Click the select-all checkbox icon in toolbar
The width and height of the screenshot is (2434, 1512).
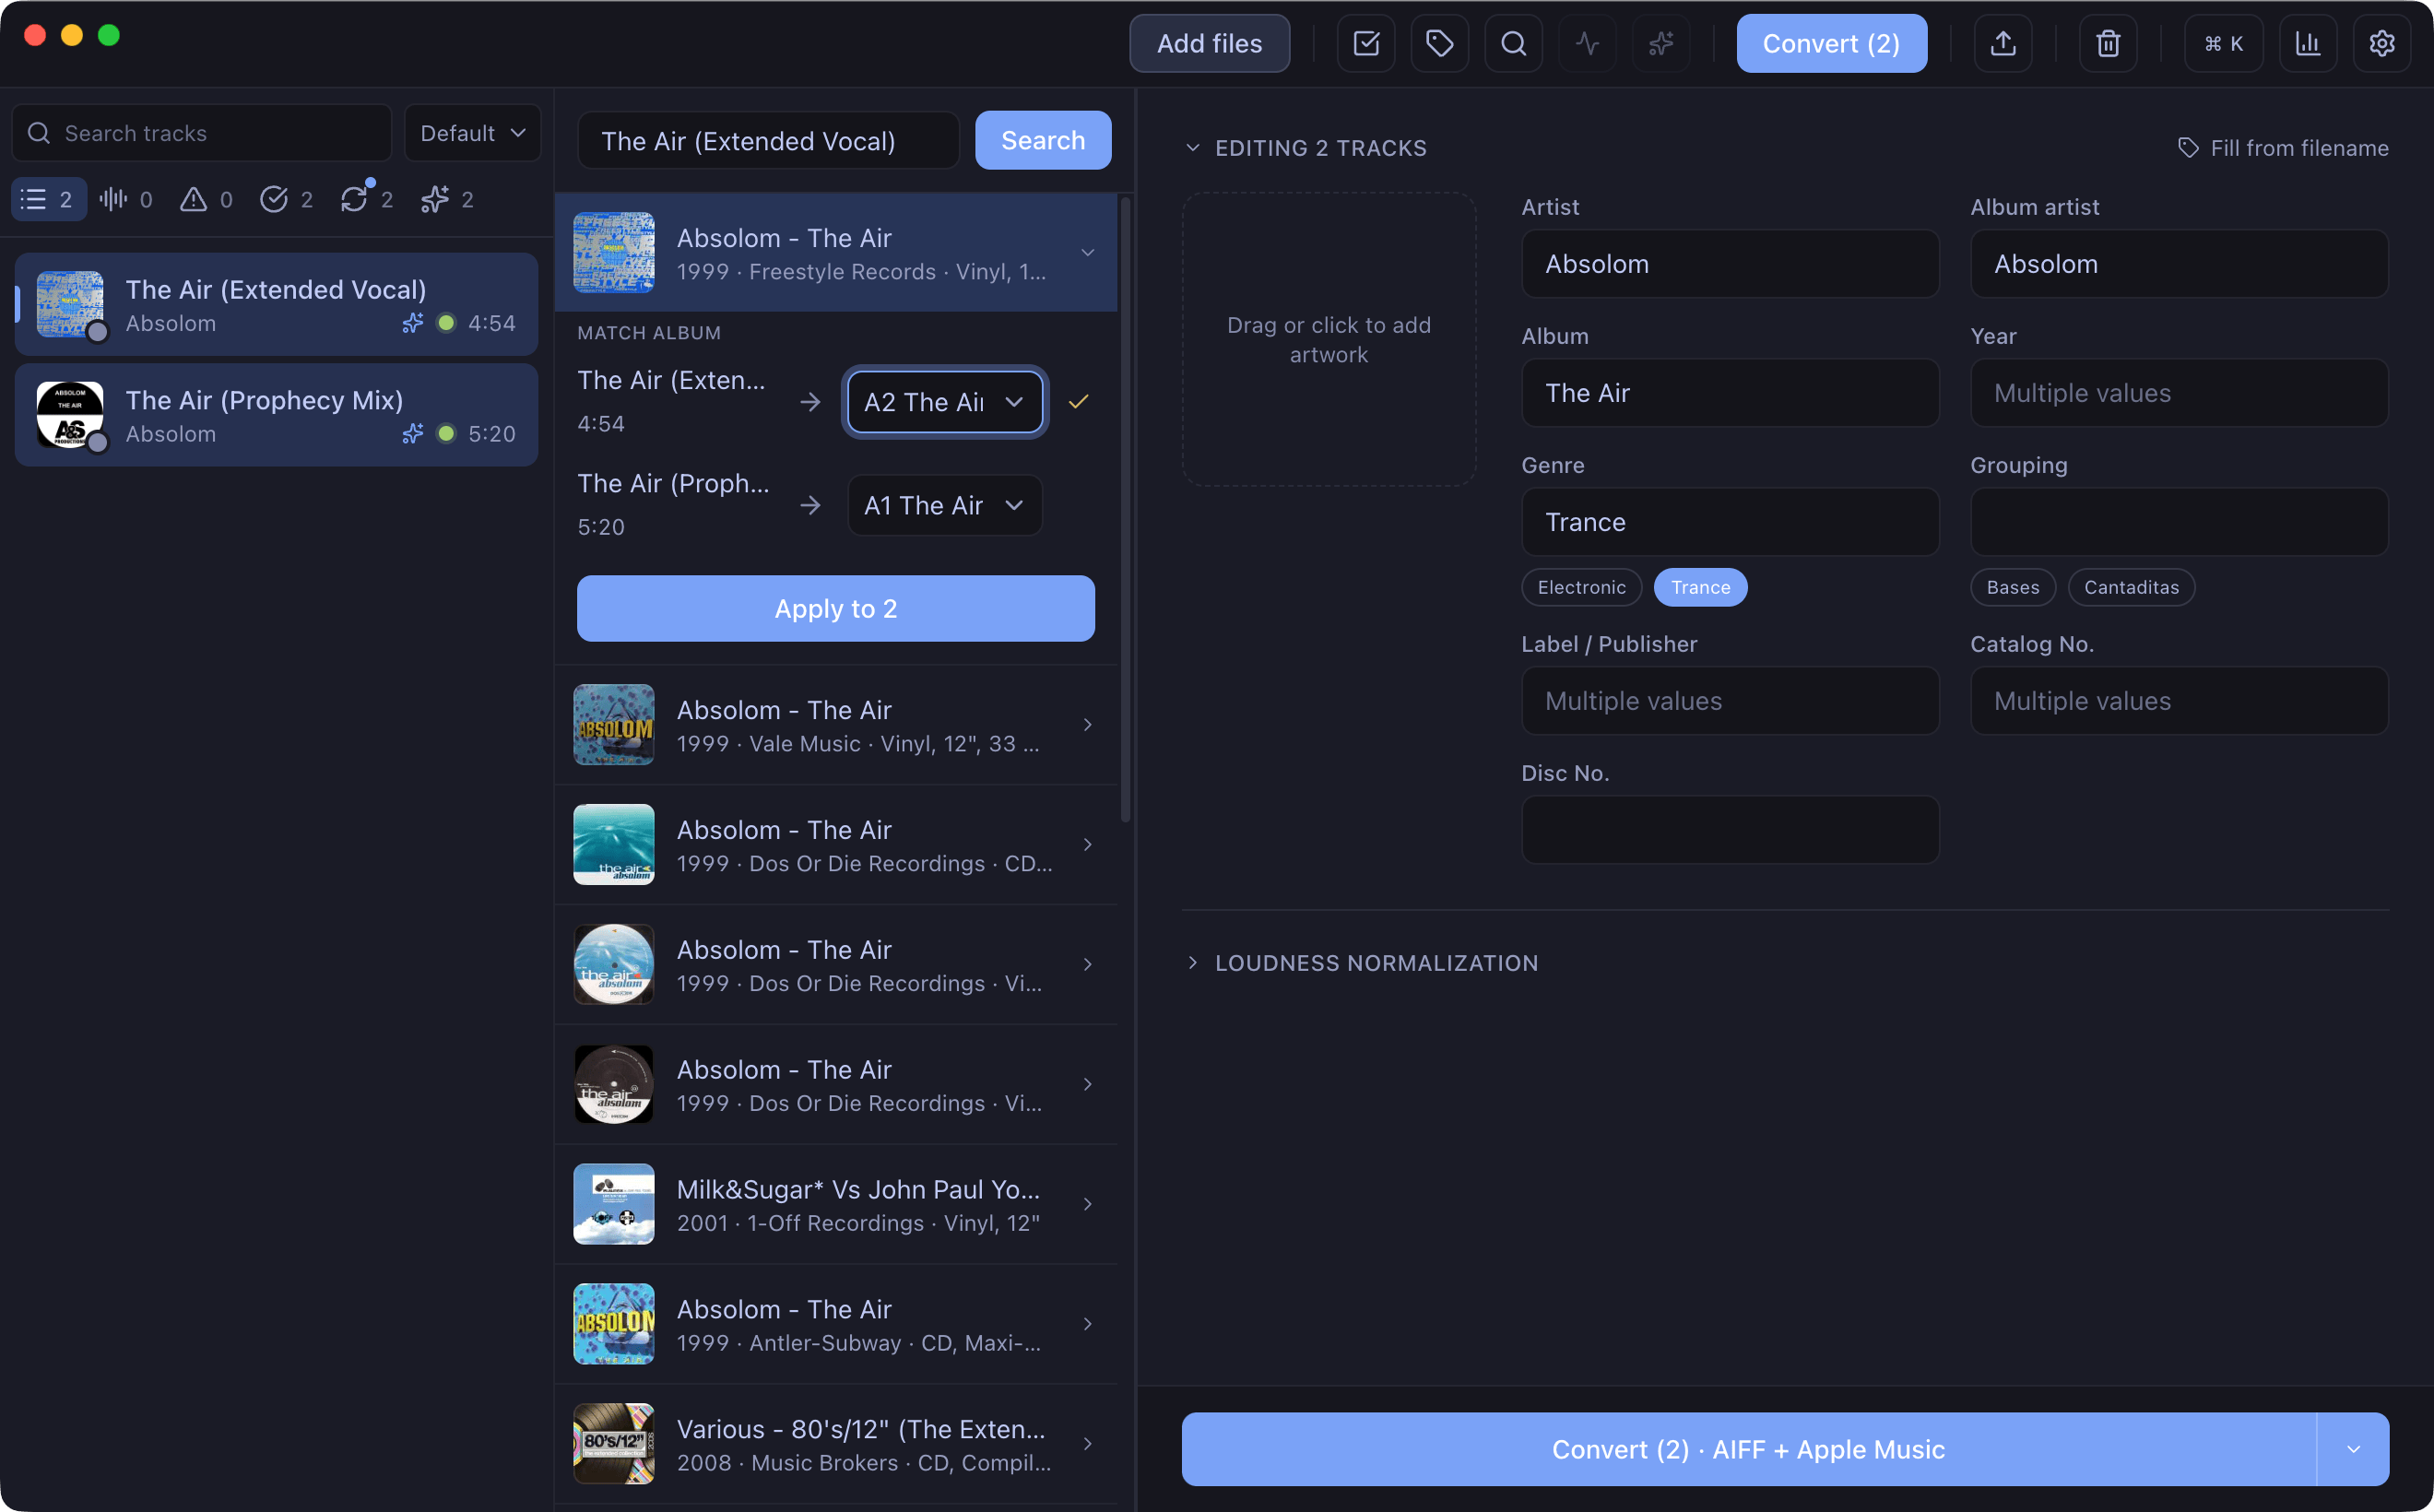(1366, 44)
